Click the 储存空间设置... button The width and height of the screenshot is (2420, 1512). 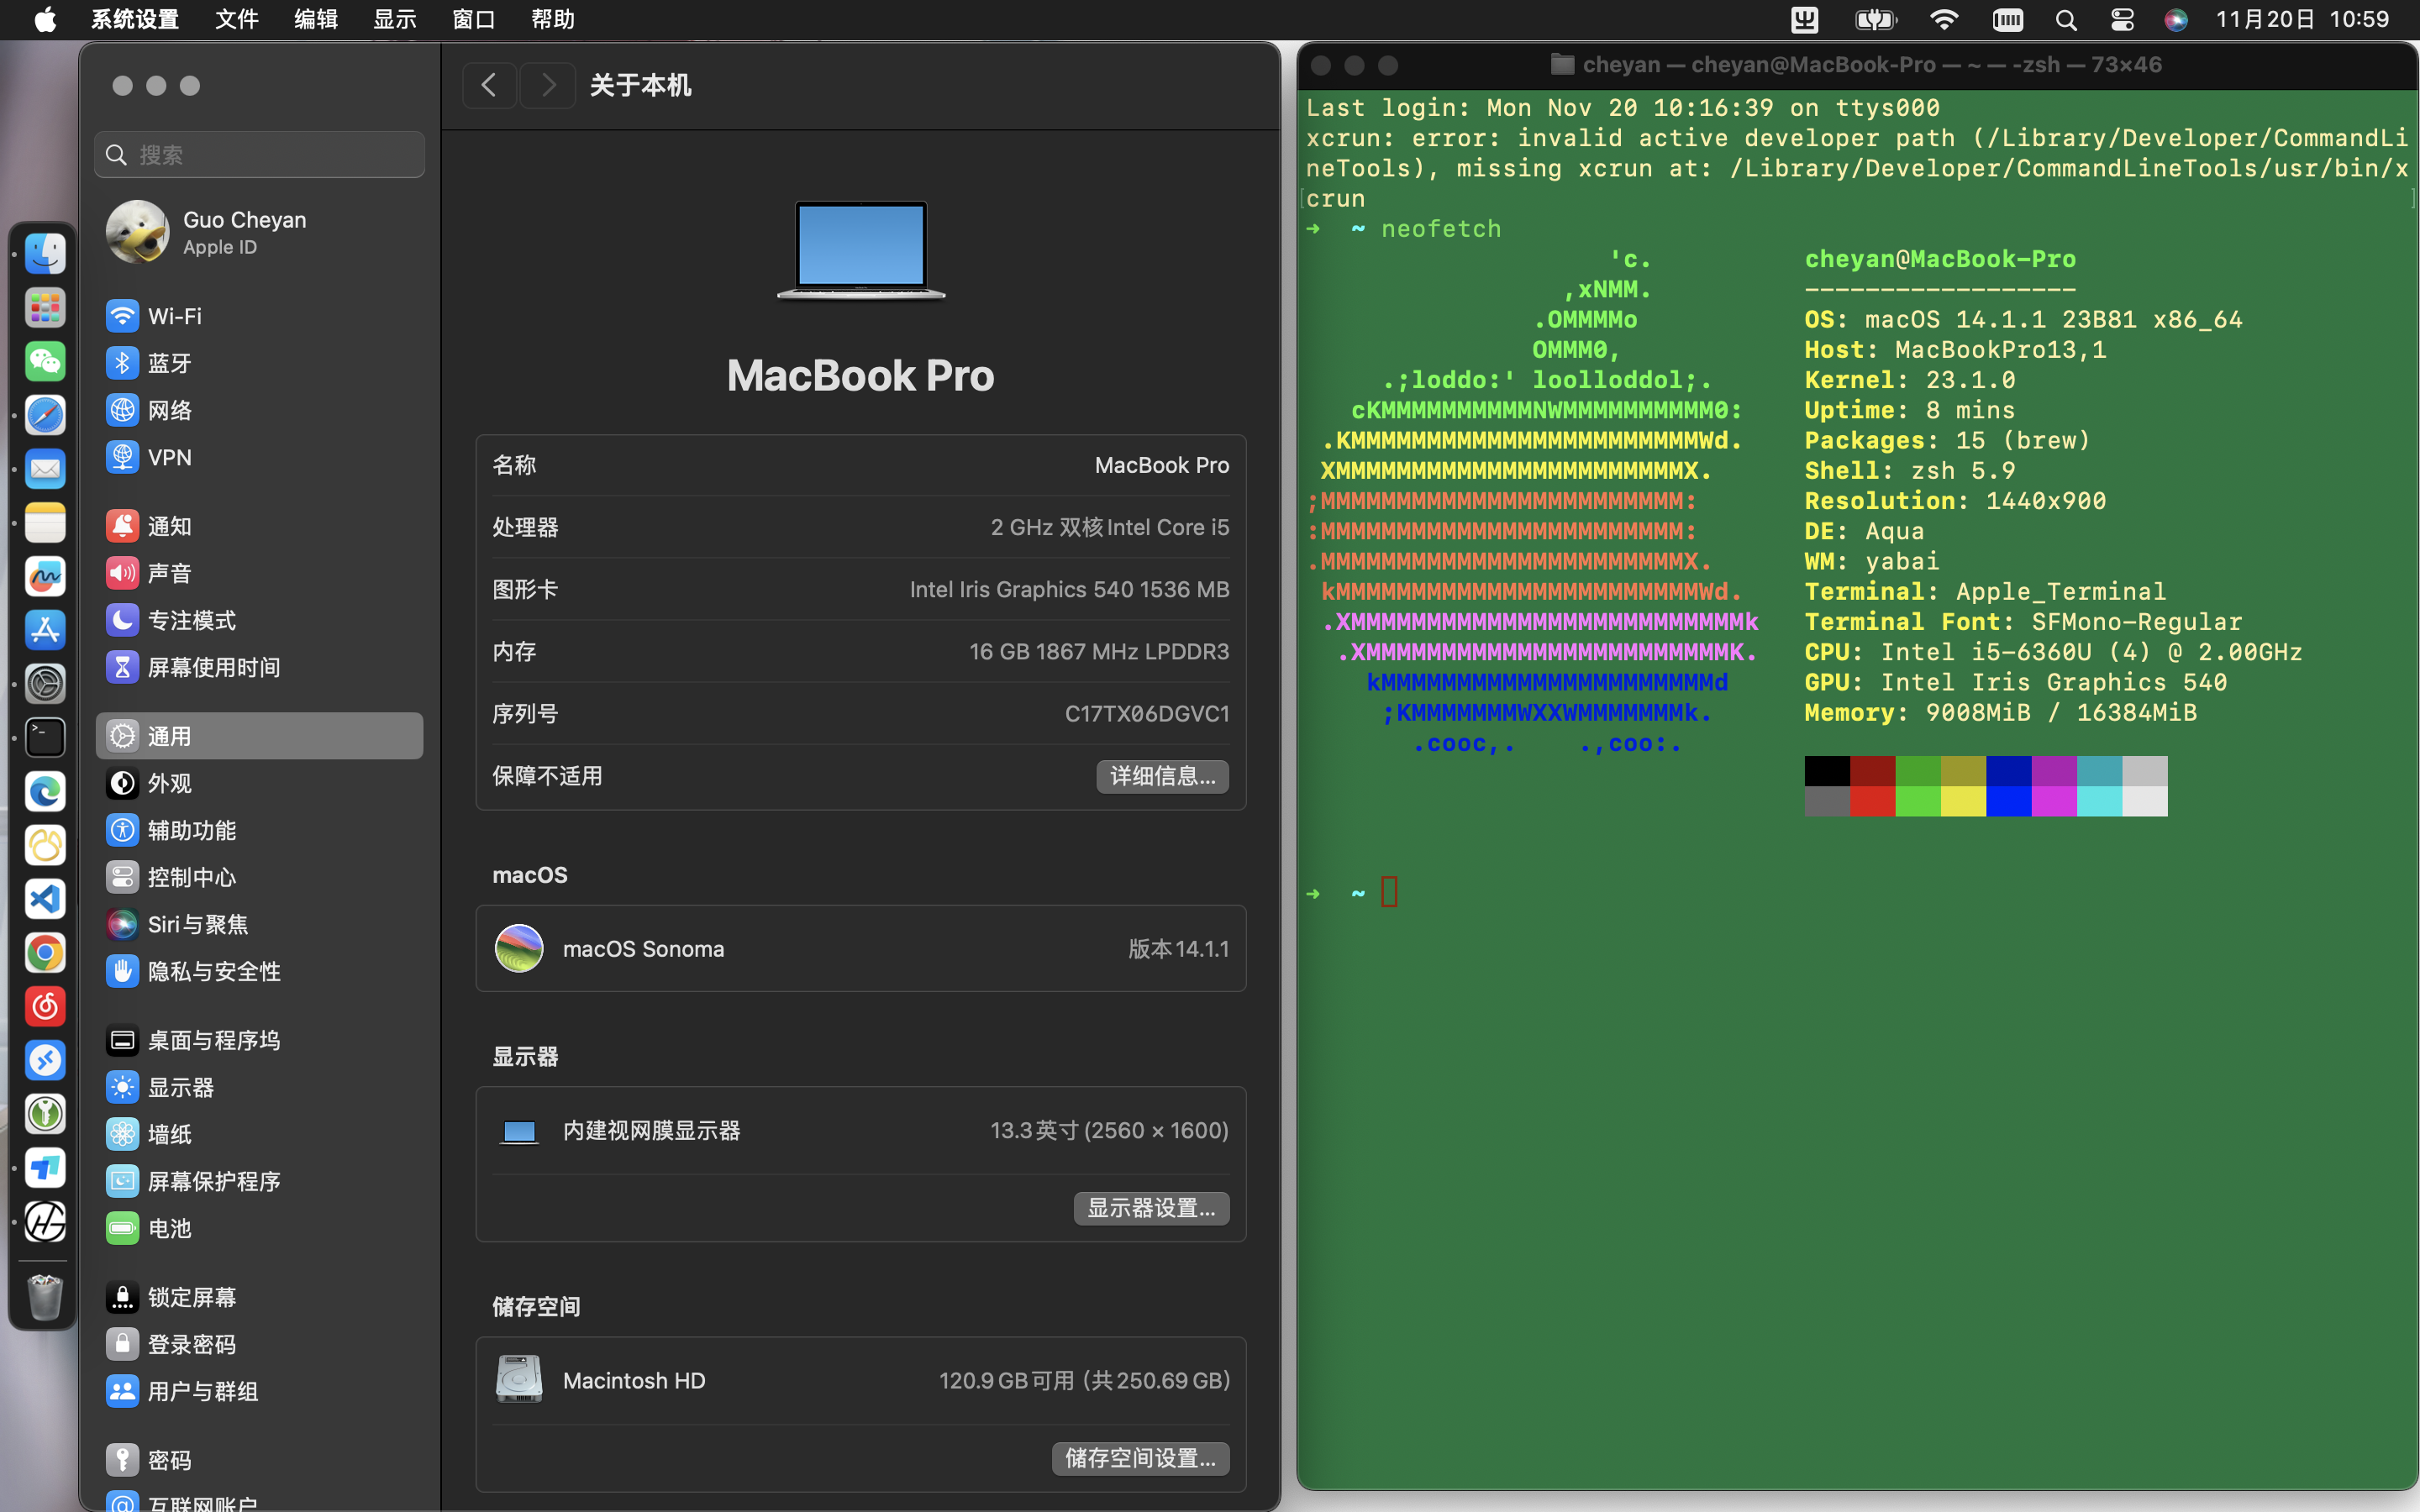(1140, 1458)
